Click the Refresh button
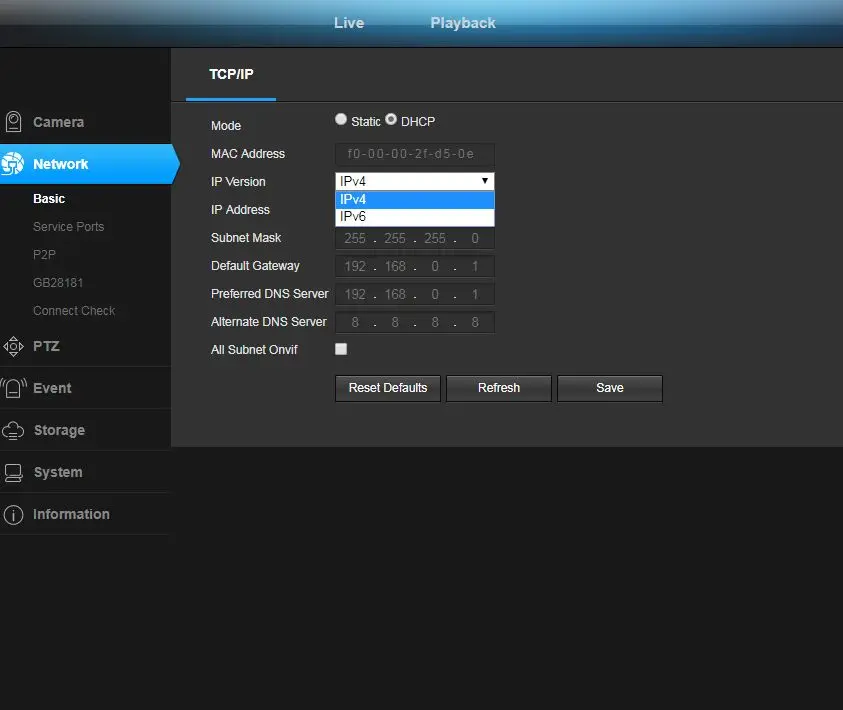This screenshot has height=710, width=843. click(499, 388)
